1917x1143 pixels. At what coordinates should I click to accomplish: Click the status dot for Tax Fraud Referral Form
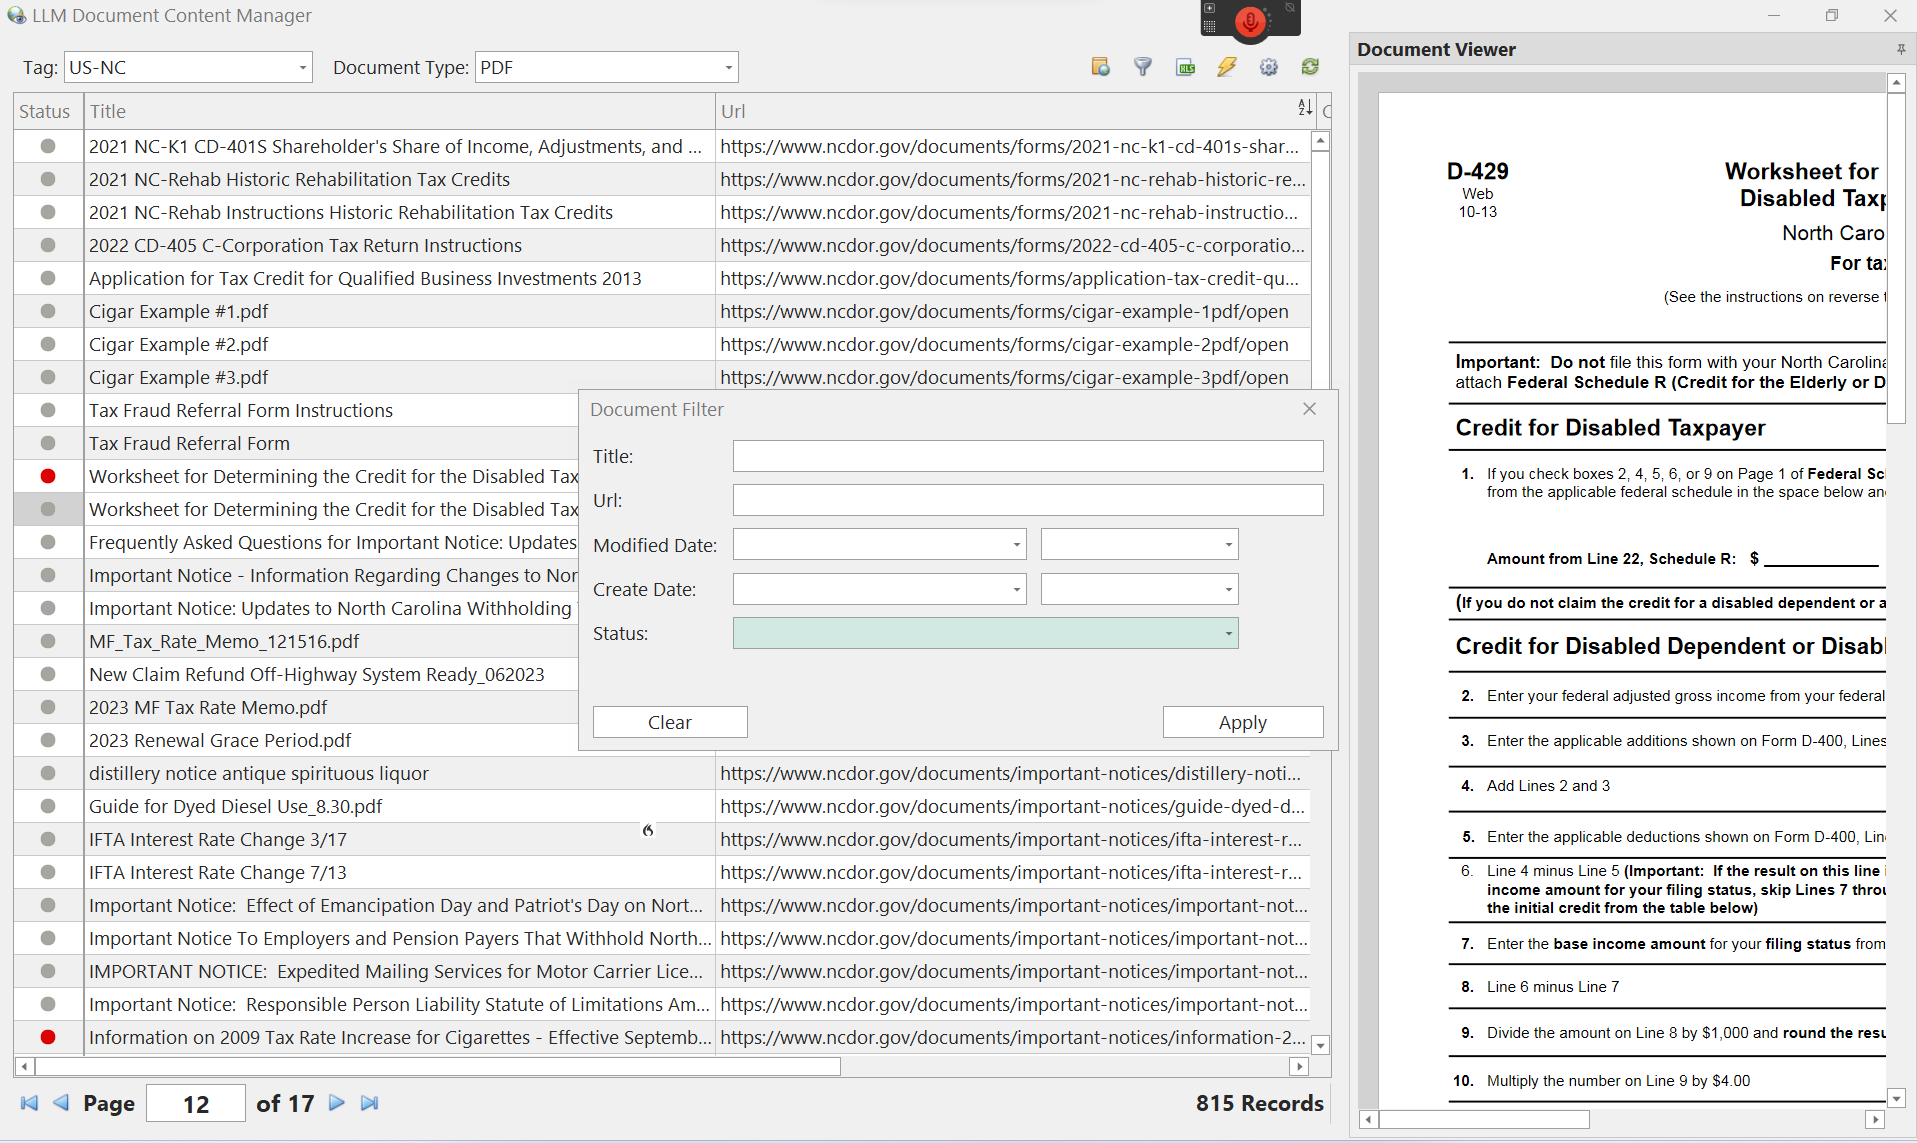(x=48, y=443)
